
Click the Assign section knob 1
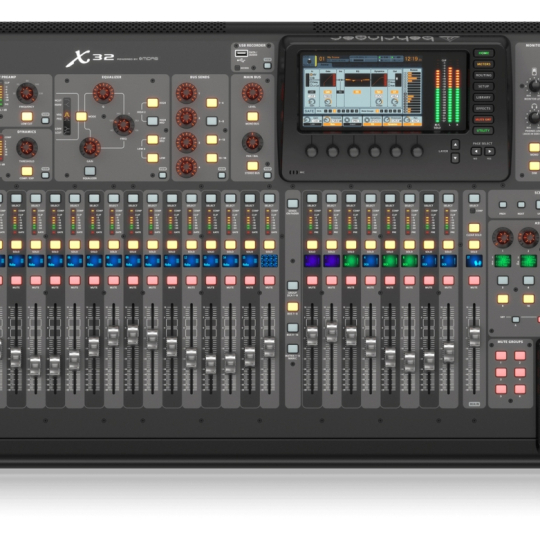(502, 238)
